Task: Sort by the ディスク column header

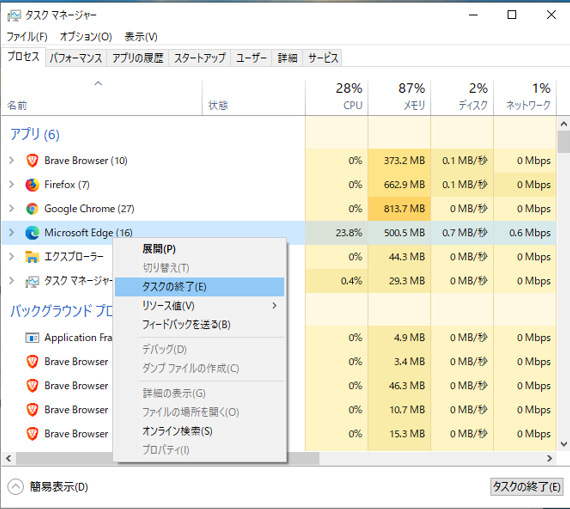Action: [462, 97]
